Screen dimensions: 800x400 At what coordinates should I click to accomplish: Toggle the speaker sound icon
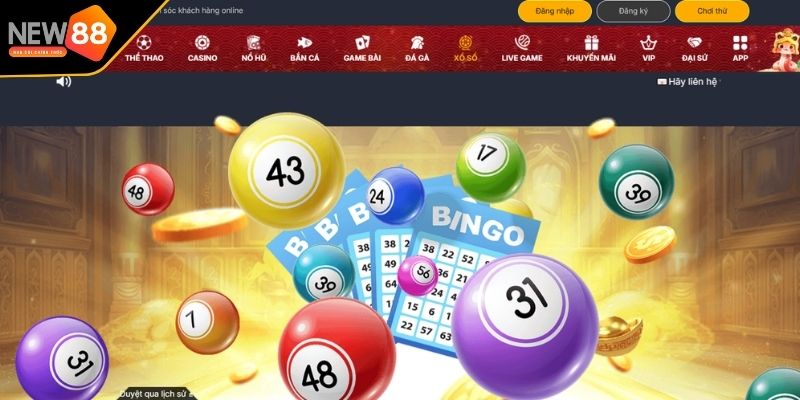(64, 82)
